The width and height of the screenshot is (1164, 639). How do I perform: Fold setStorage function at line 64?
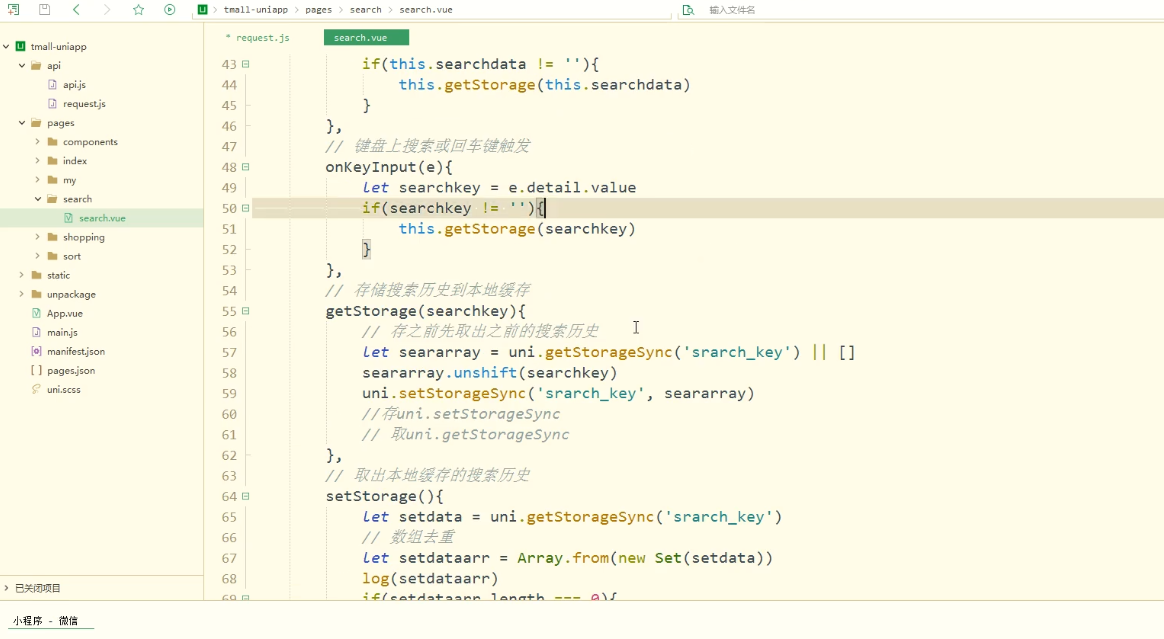click(246, 497)
